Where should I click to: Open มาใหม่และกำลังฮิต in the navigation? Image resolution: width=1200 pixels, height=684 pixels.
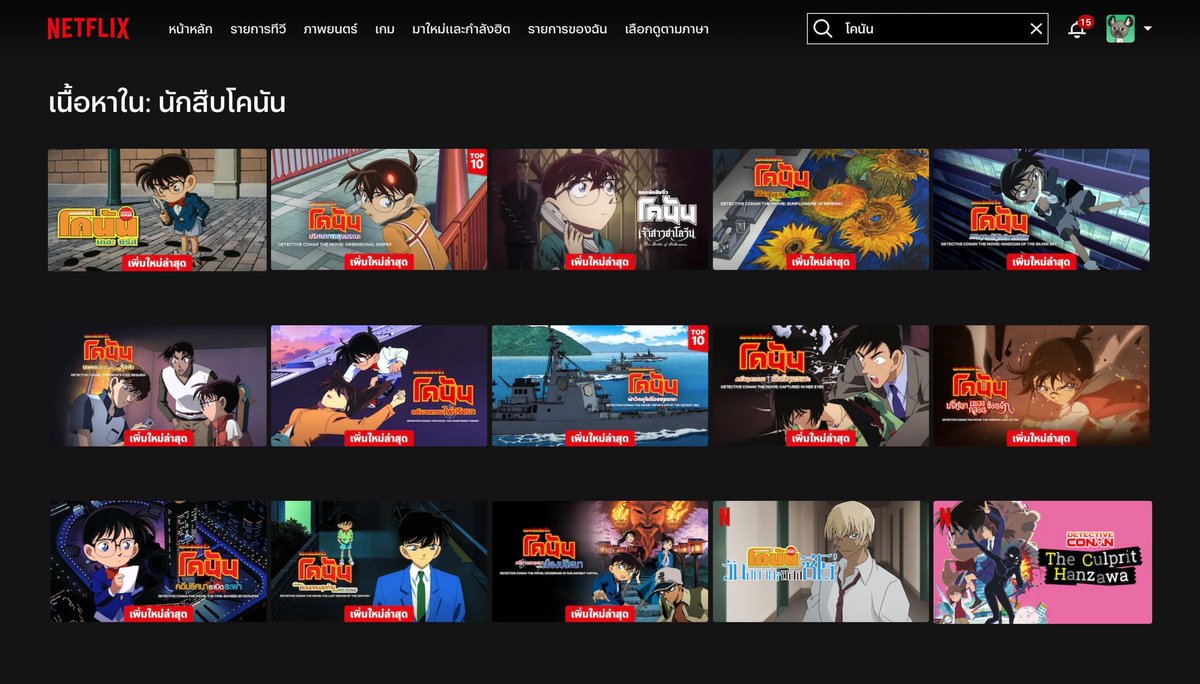pos(461,29)
